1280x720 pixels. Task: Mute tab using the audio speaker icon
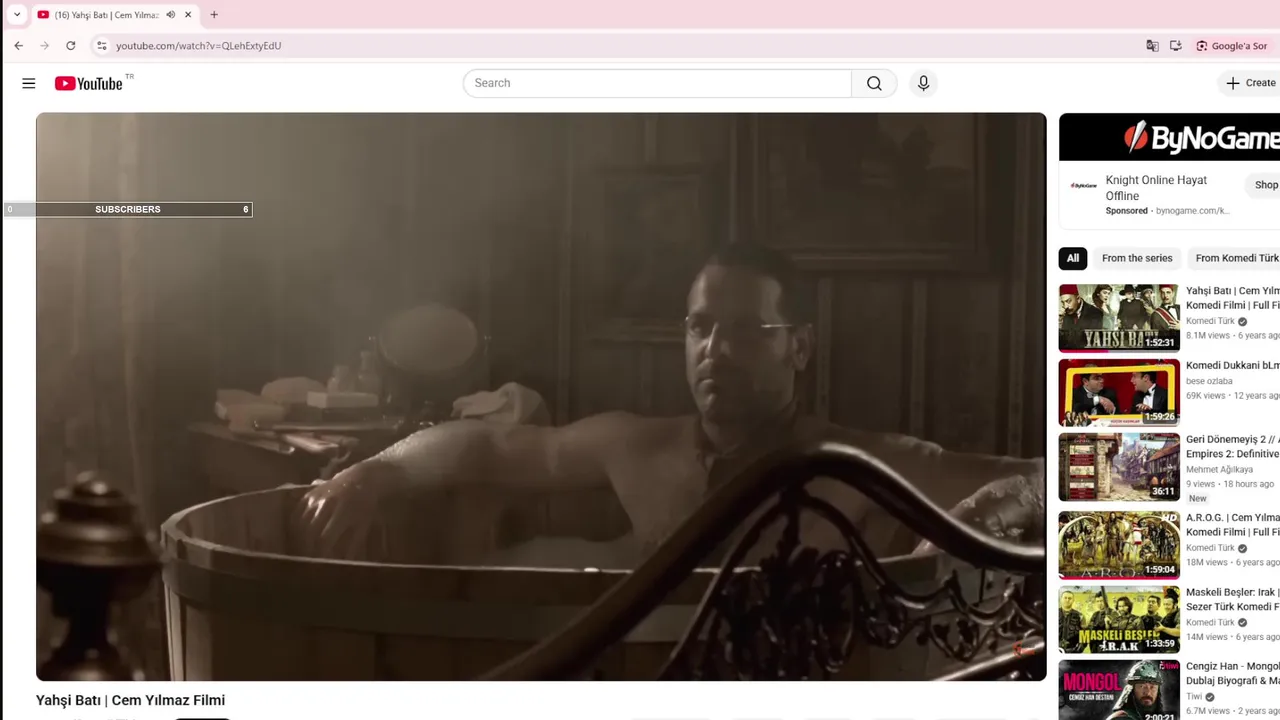coord(171,15)
